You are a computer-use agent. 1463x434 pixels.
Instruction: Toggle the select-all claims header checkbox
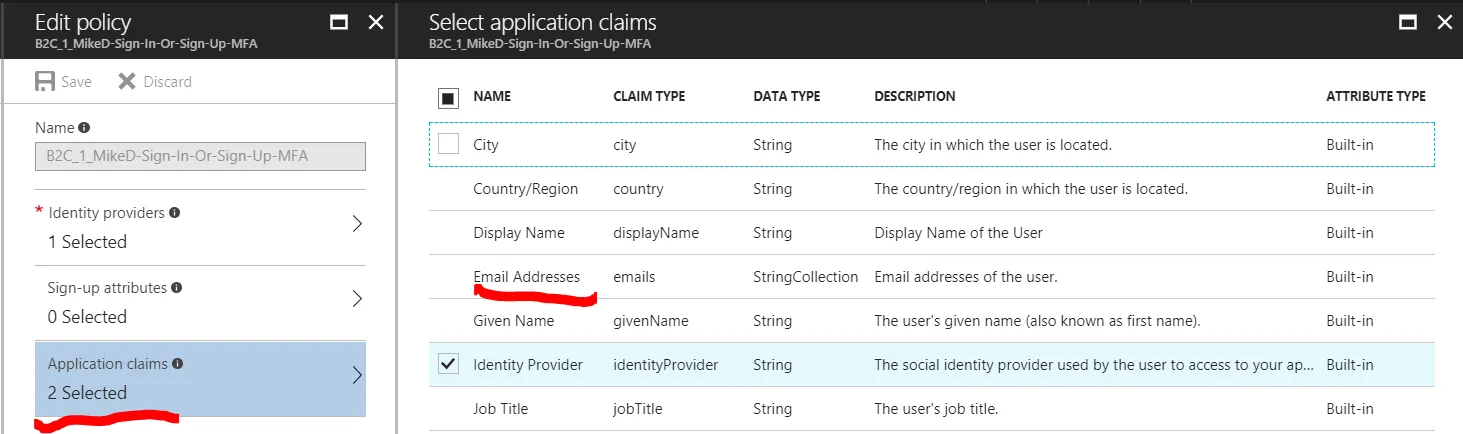[448, 98]
